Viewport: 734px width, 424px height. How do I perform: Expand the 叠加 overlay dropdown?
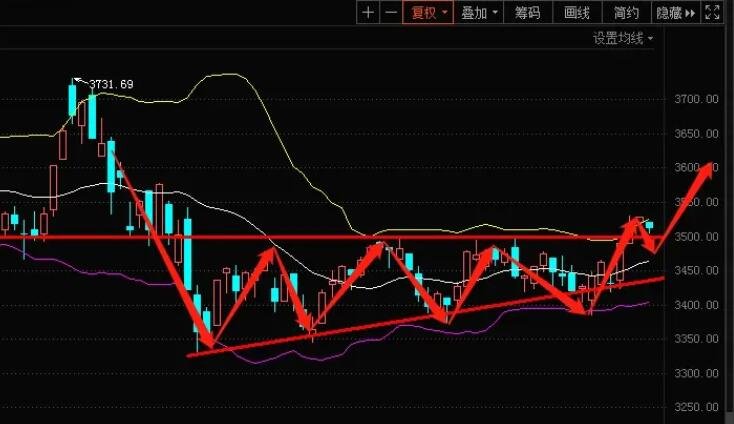(x=480, y=12)
